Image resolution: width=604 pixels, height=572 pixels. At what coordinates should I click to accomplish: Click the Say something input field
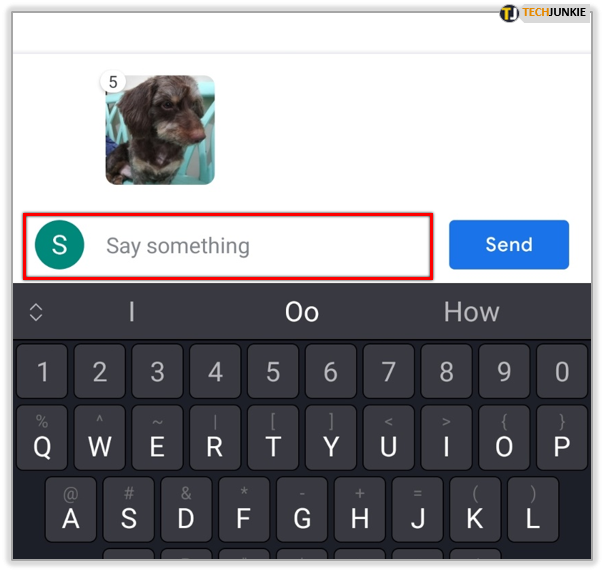(x=228, y=246)
